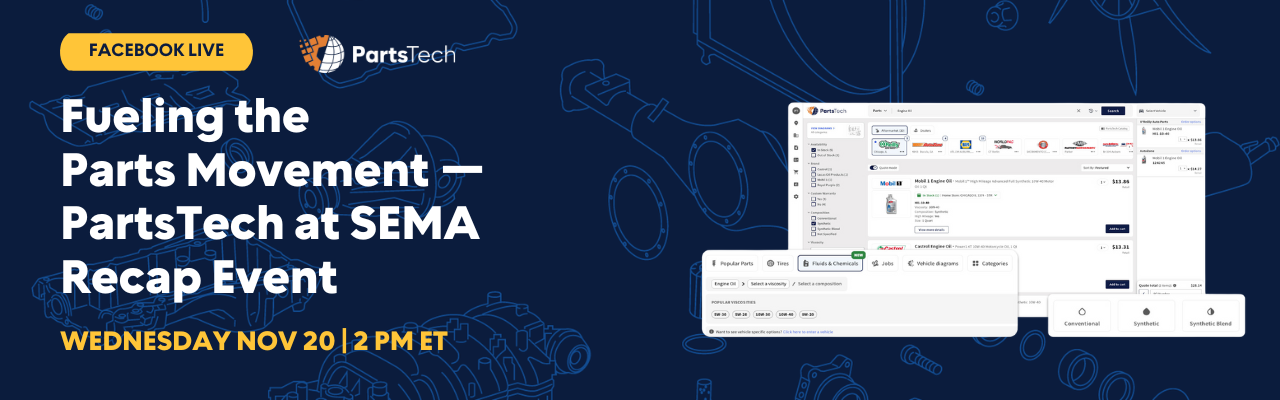This screenshot has height=400, width=1280.
Task: Click the Mobil 1 product bottle image
Action: 891,204
